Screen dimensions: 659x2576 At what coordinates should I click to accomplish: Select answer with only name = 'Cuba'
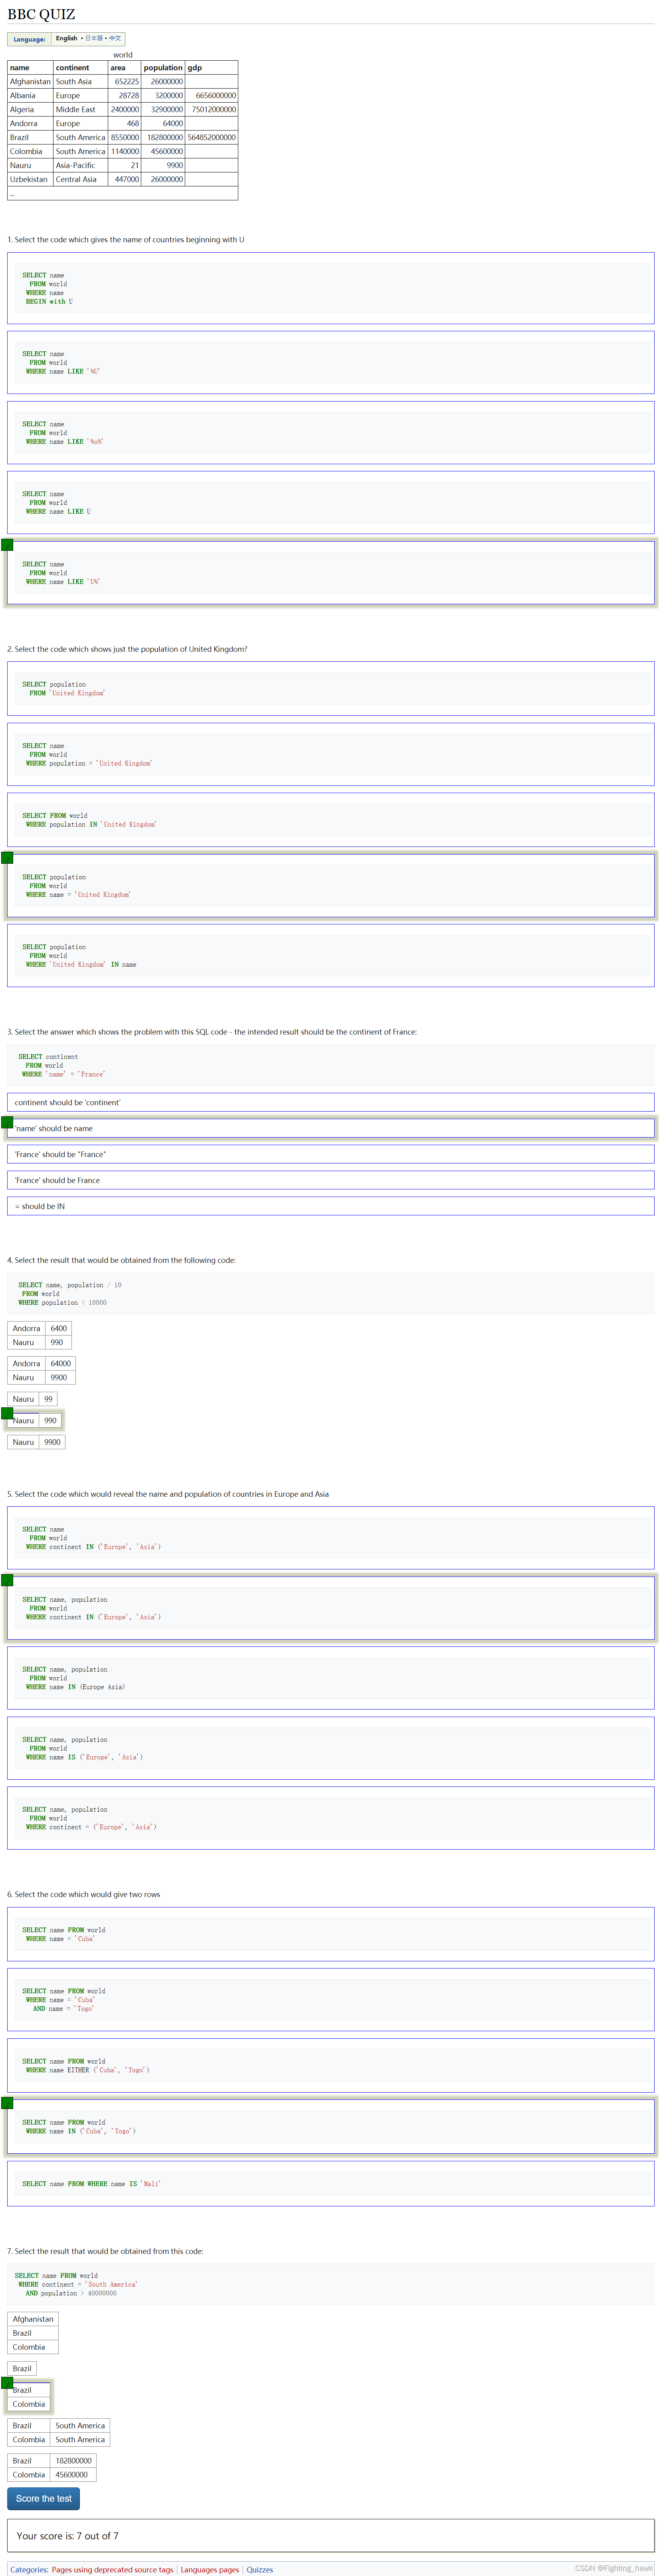pyautogui.click(x=330, y=1934)
